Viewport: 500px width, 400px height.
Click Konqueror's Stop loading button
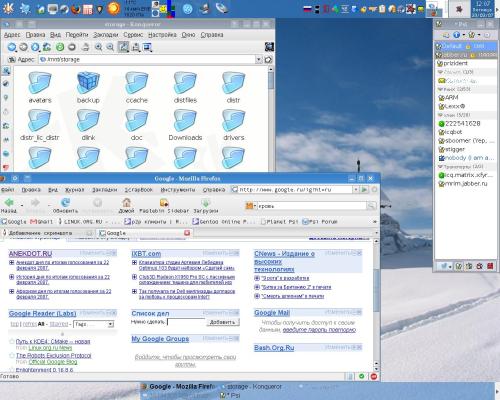(72, 47)
